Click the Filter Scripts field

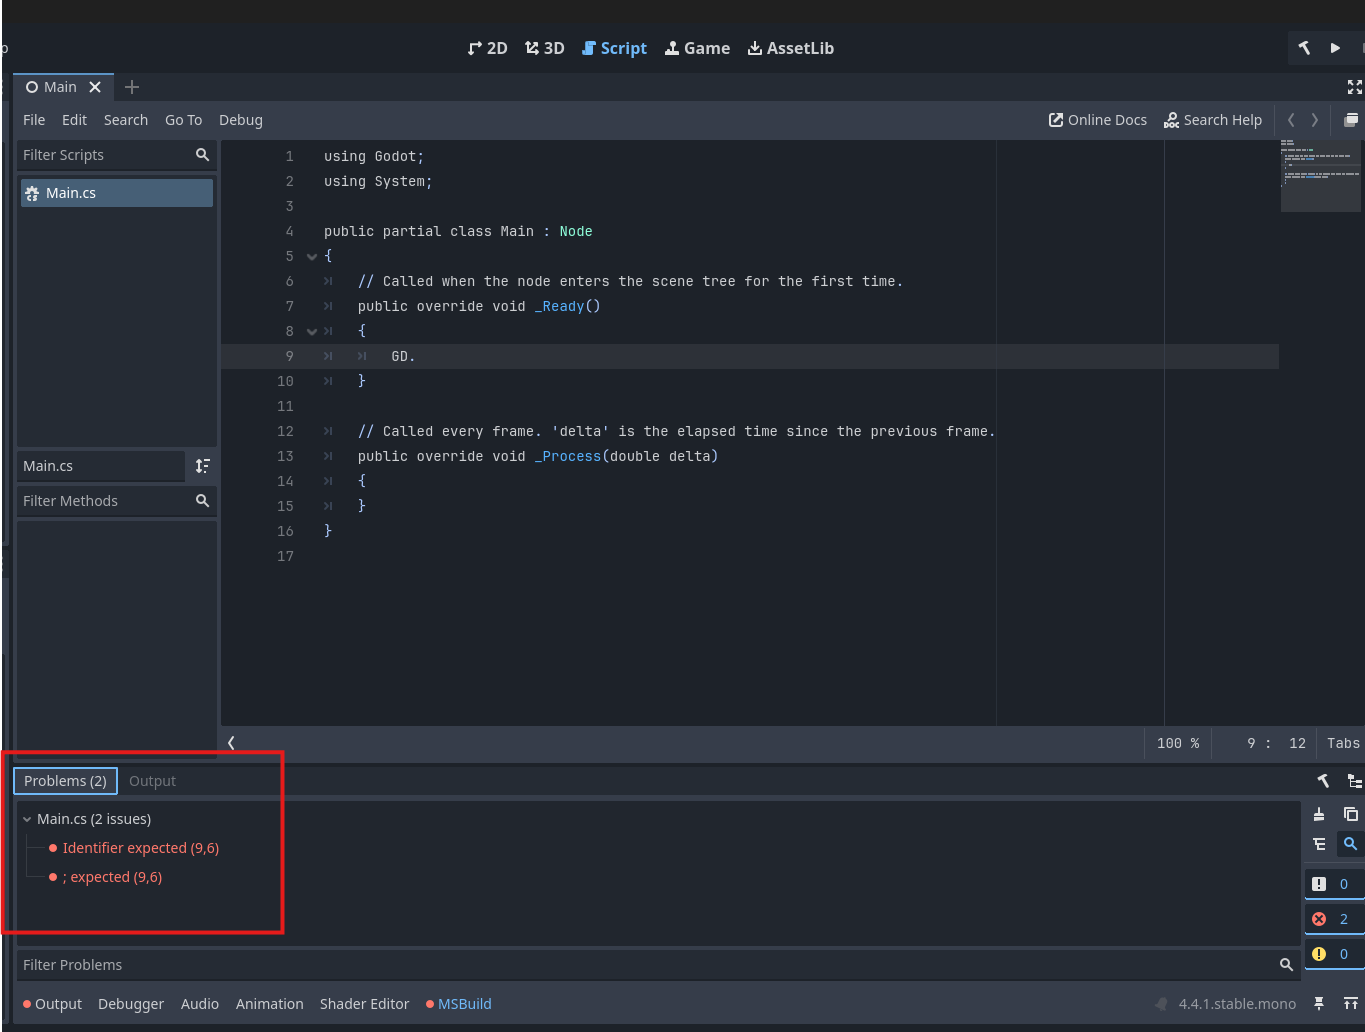click(116, 155)
